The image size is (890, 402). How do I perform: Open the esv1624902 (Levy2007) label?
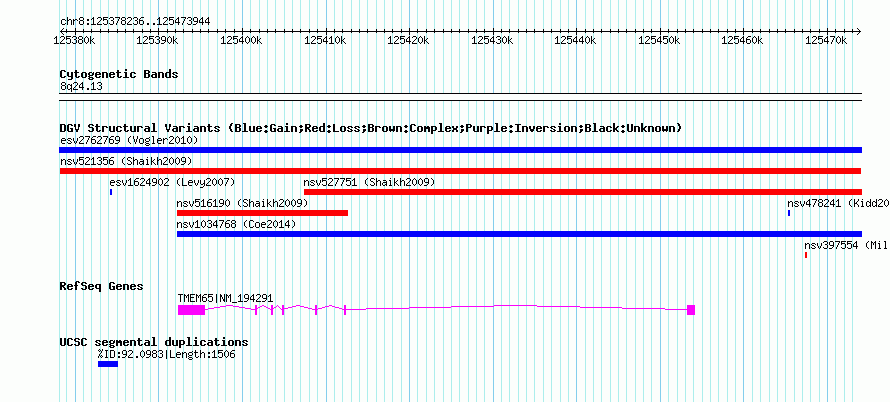pos(172,182)
